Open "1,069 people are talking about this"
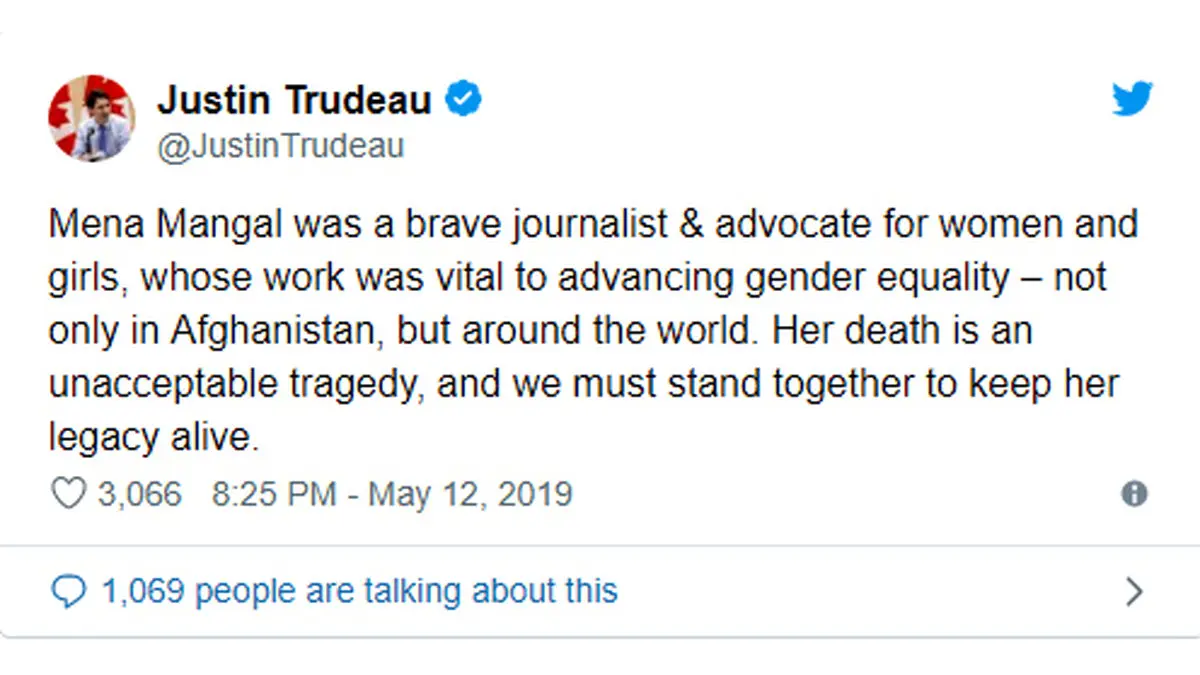Screen dimensions: 1200x675 (359, 591)
